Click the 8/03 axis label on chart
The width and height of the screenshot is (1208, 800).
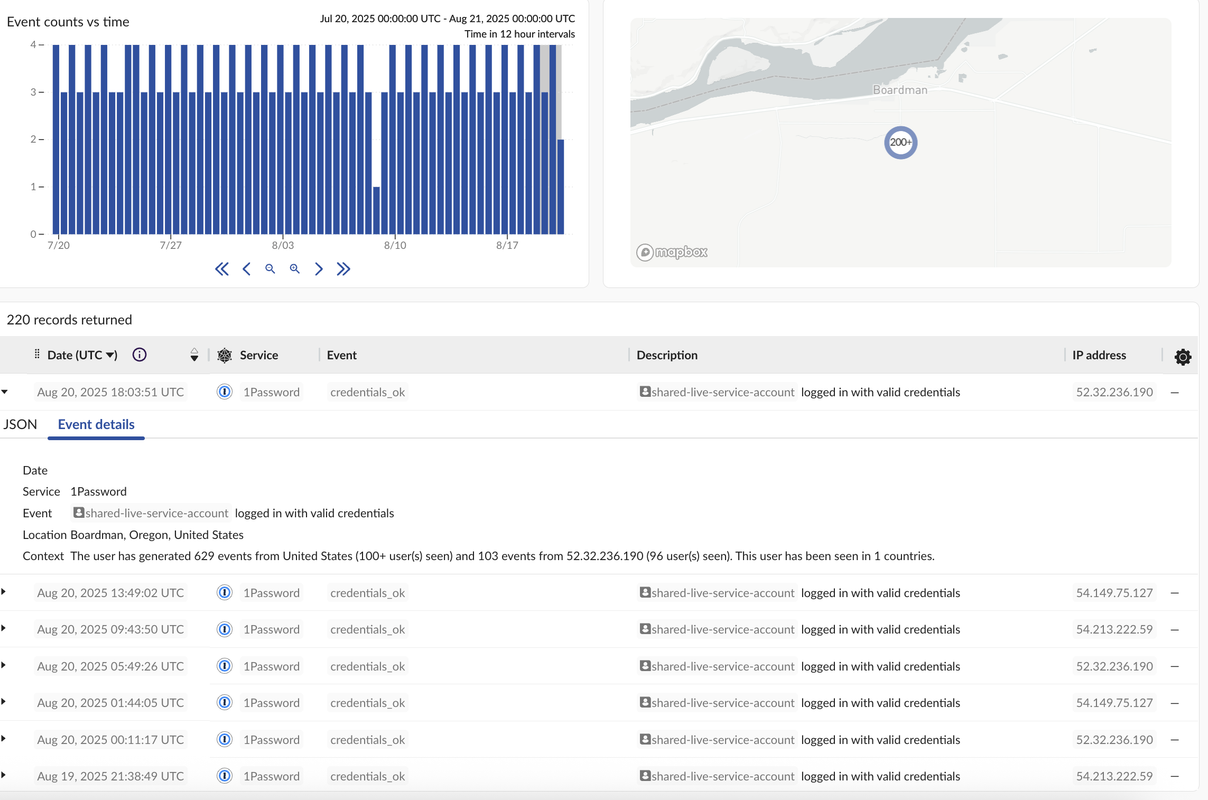(283, 245)
